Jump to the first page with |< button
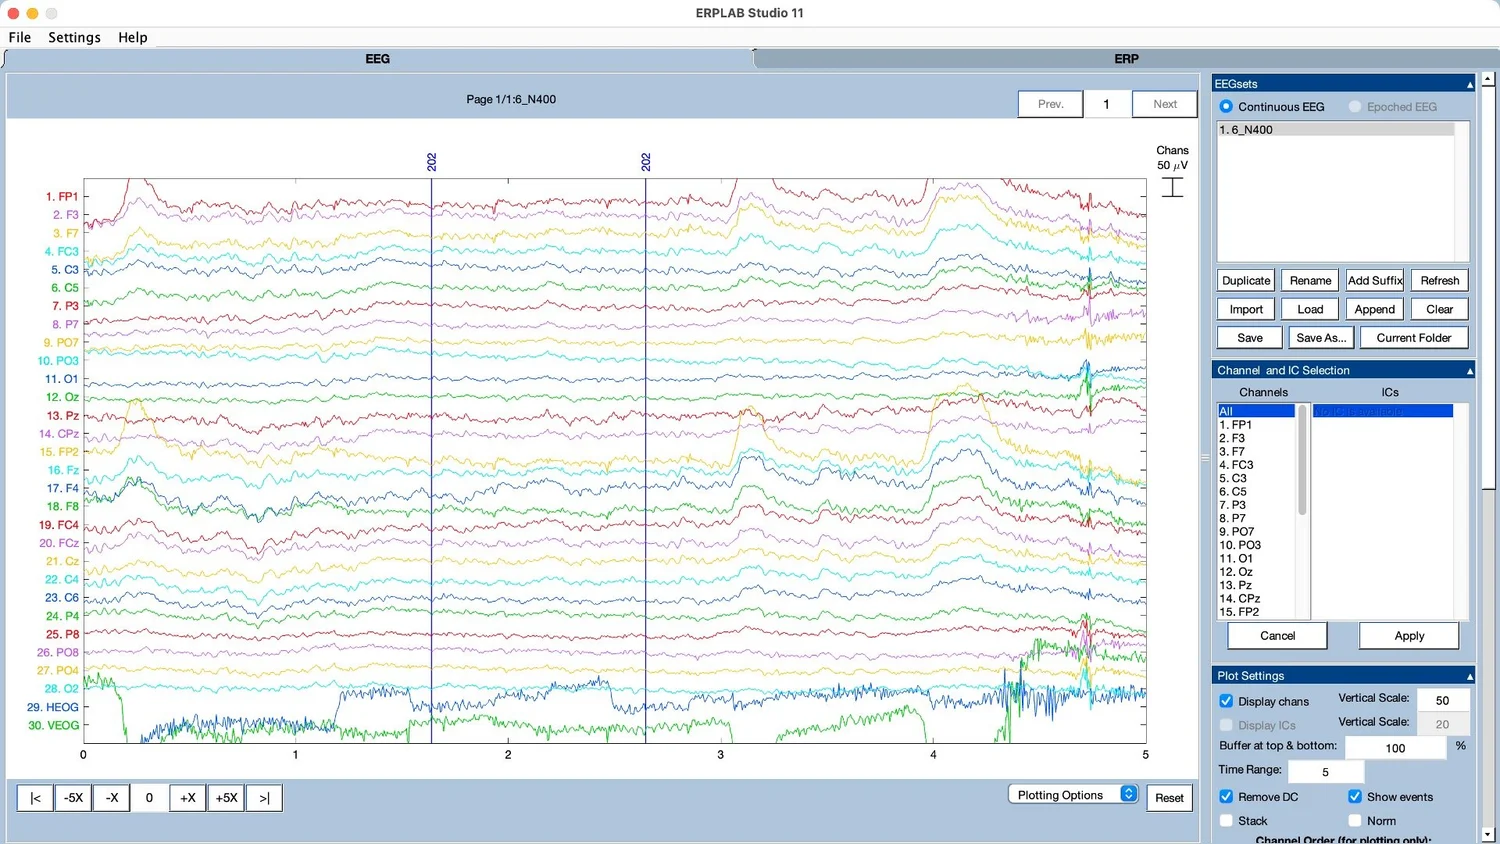Screen dimensions: 1500x844 (35, 798)
